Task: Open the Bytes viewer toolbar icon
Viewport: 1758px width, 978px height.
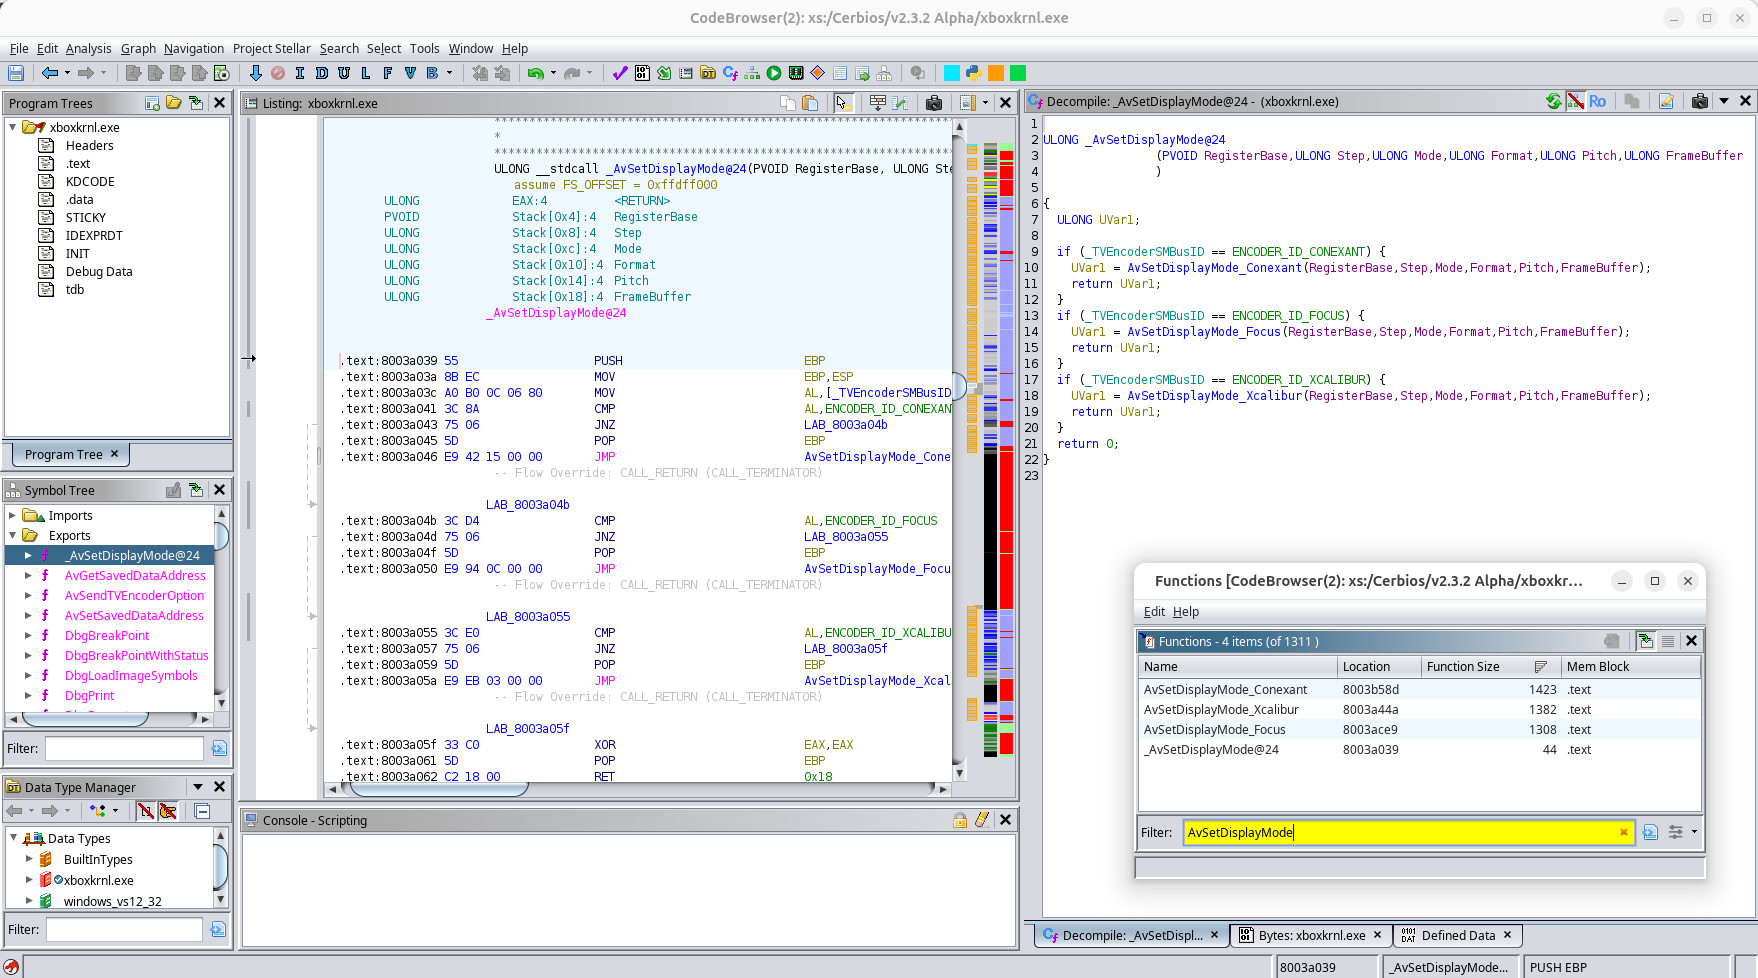Action: pos(642,73)
